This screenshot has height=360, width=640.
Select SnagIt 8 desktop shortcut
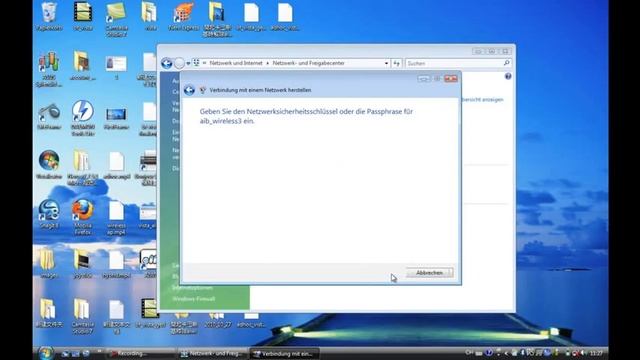(x=49, y=213)
